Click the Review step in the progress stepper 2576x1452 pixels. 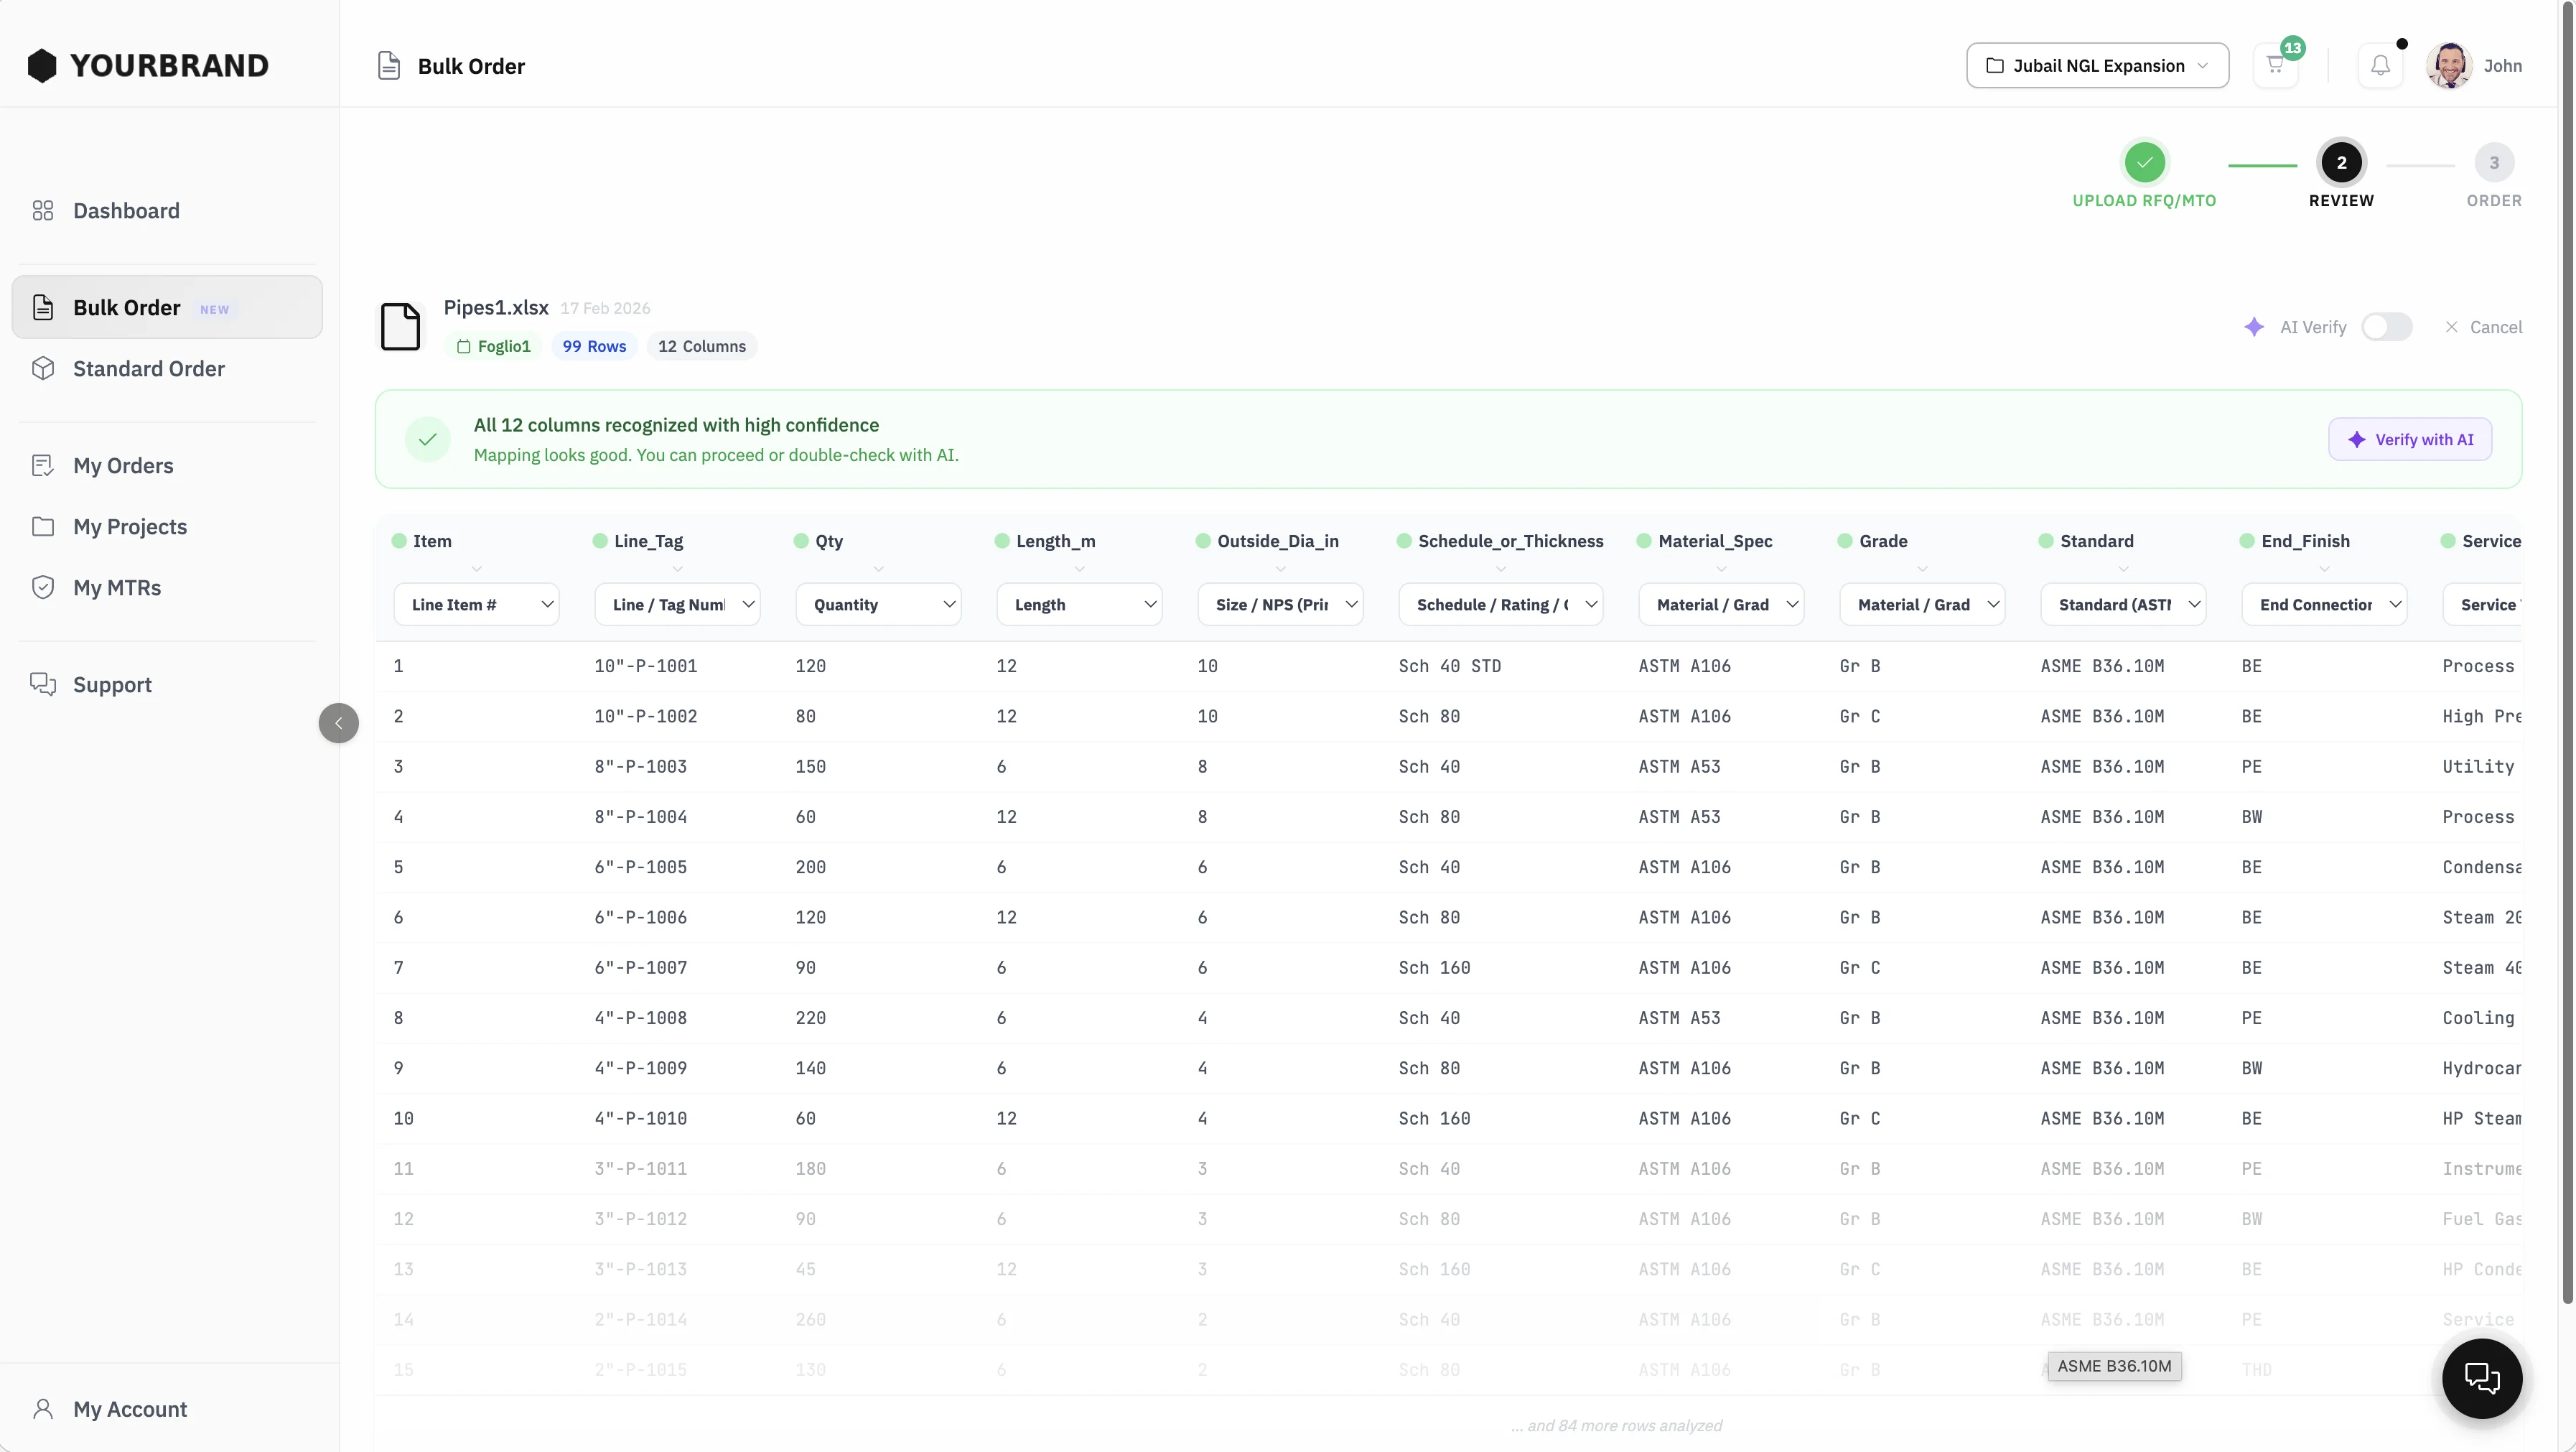2341,163
